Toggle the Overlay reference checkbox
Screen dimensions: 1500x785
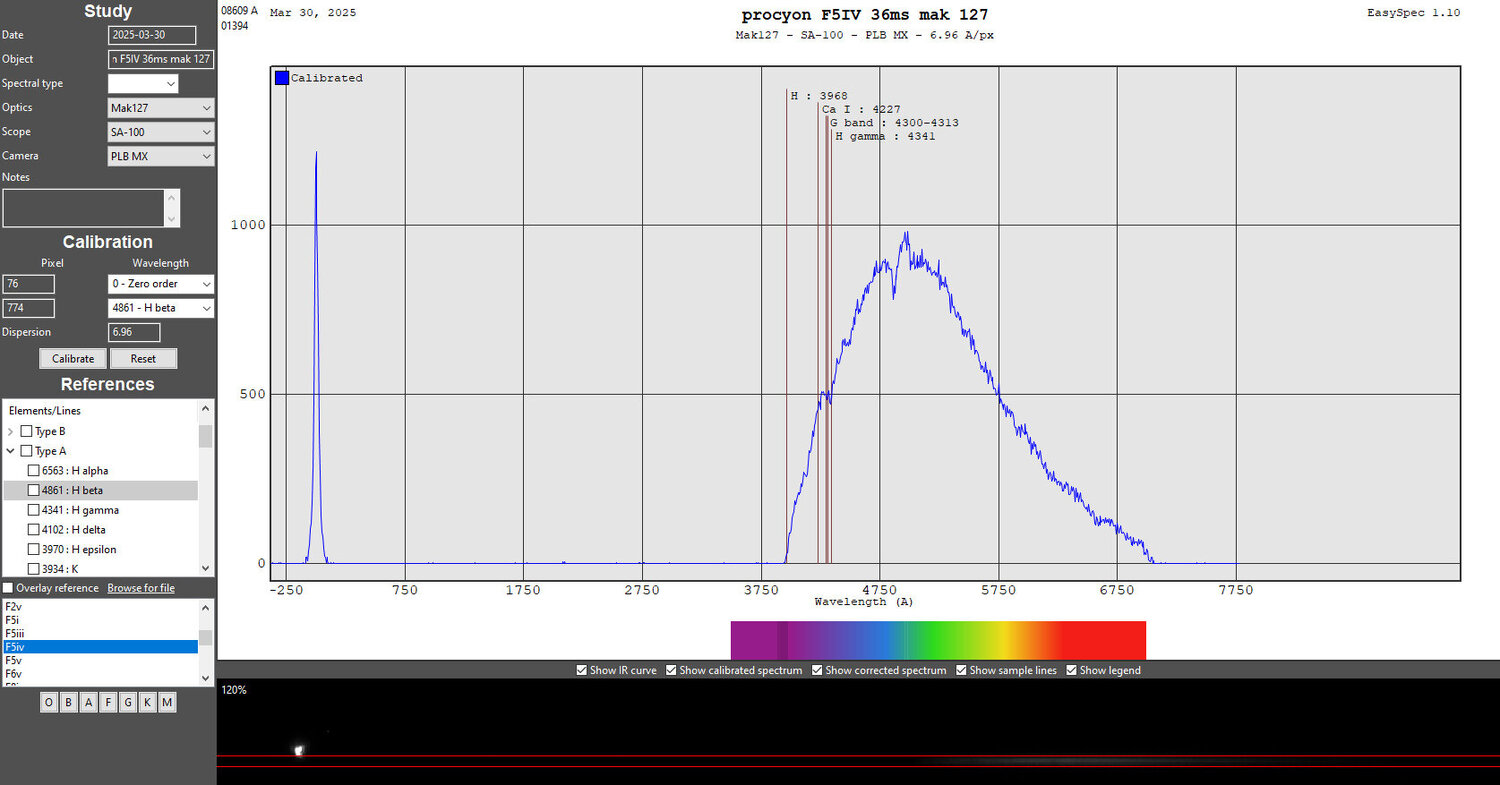(9, 588)
